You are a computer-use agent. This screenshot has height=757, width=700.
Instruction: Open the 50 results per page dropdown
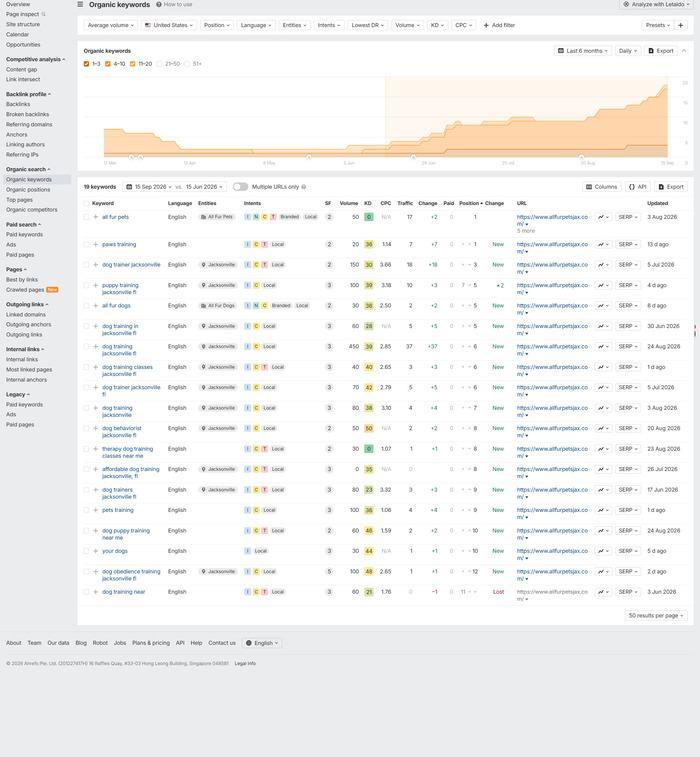(x=656, y=616)
